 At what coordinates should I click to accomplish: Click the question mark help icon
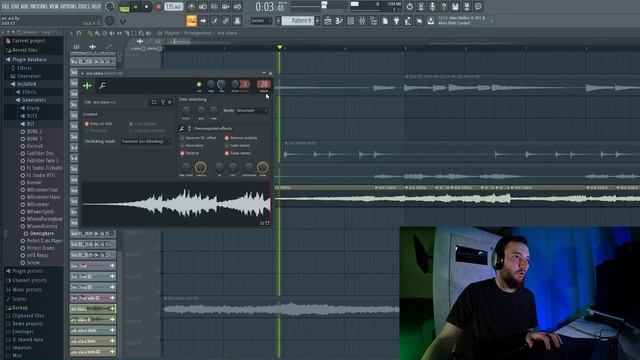click(x=444, y=7)
